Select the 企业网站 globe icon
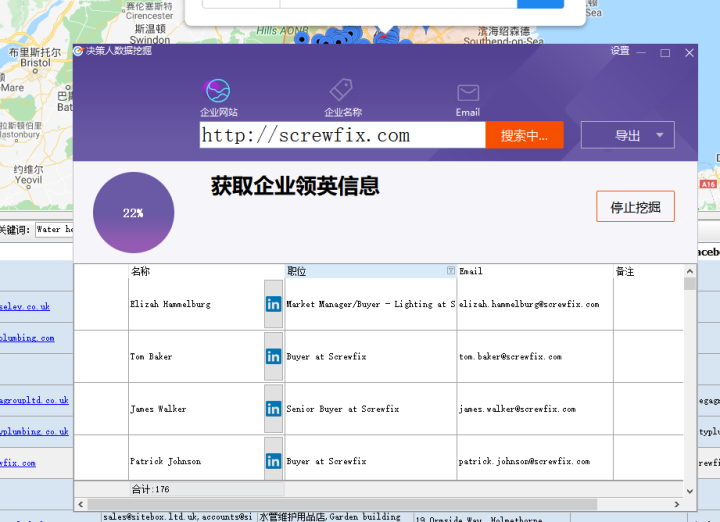The width and height of the screenshot is (720, 522). click(x=217, y=90)
